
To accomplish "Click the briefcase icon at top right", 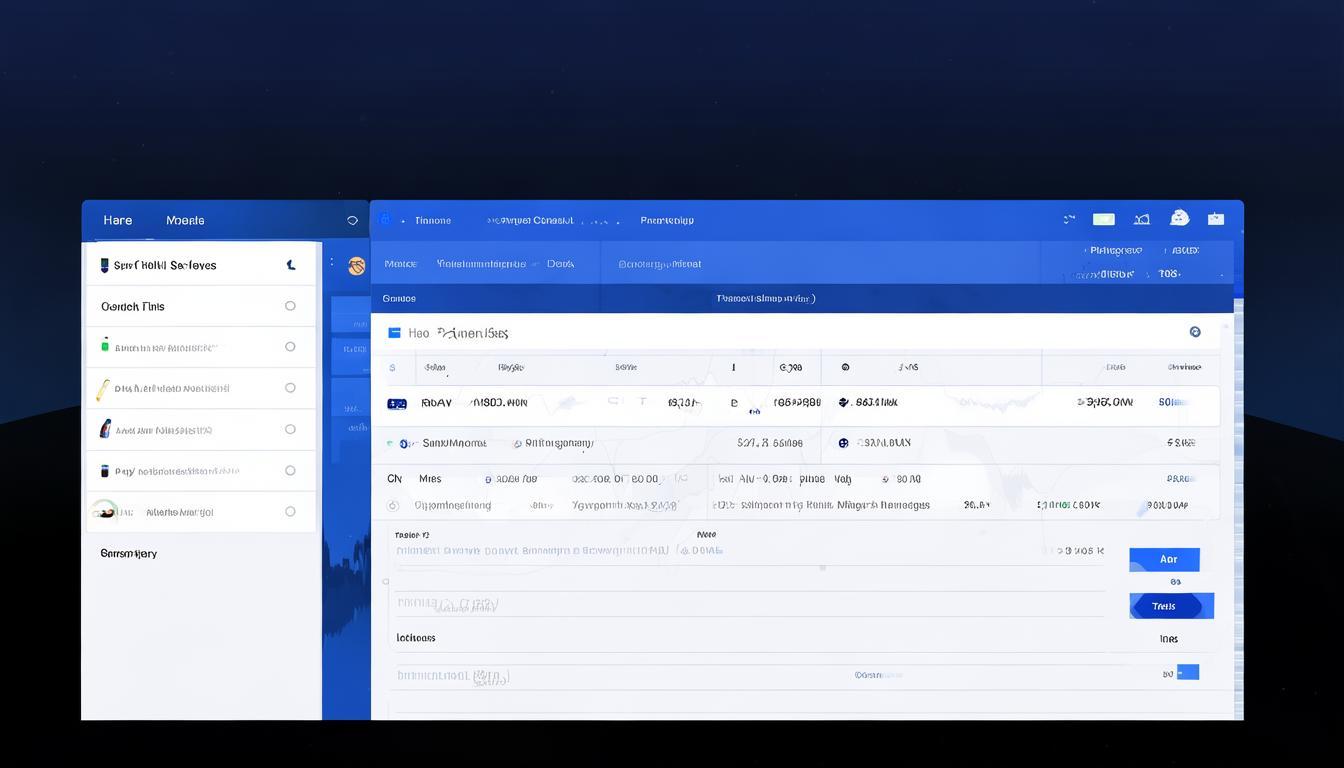I will tap(1215, 219).
